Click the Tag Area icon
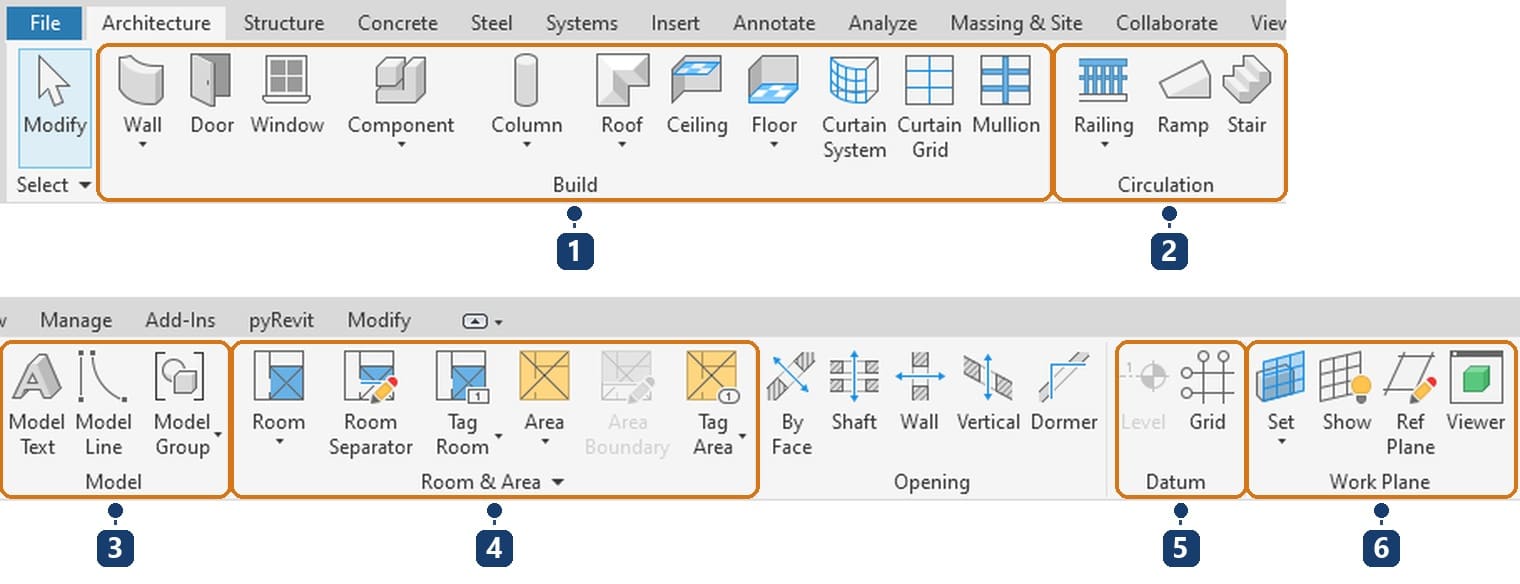Screen dimensions: 1520x584 click(711, 377)
